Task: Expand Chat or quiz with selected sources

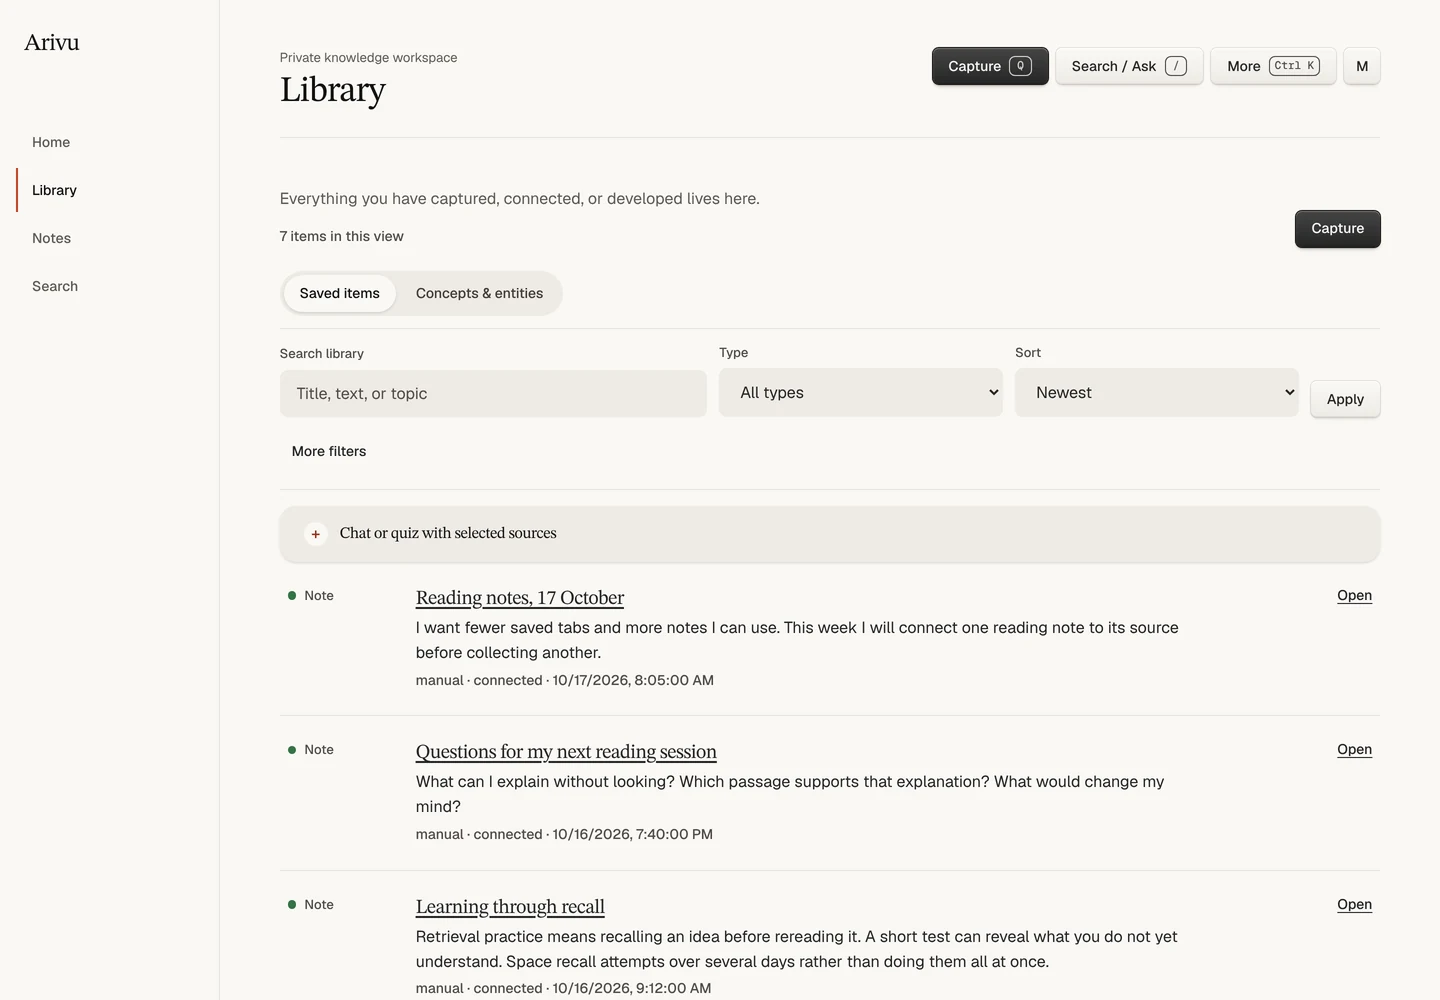Action: [830, 534]
